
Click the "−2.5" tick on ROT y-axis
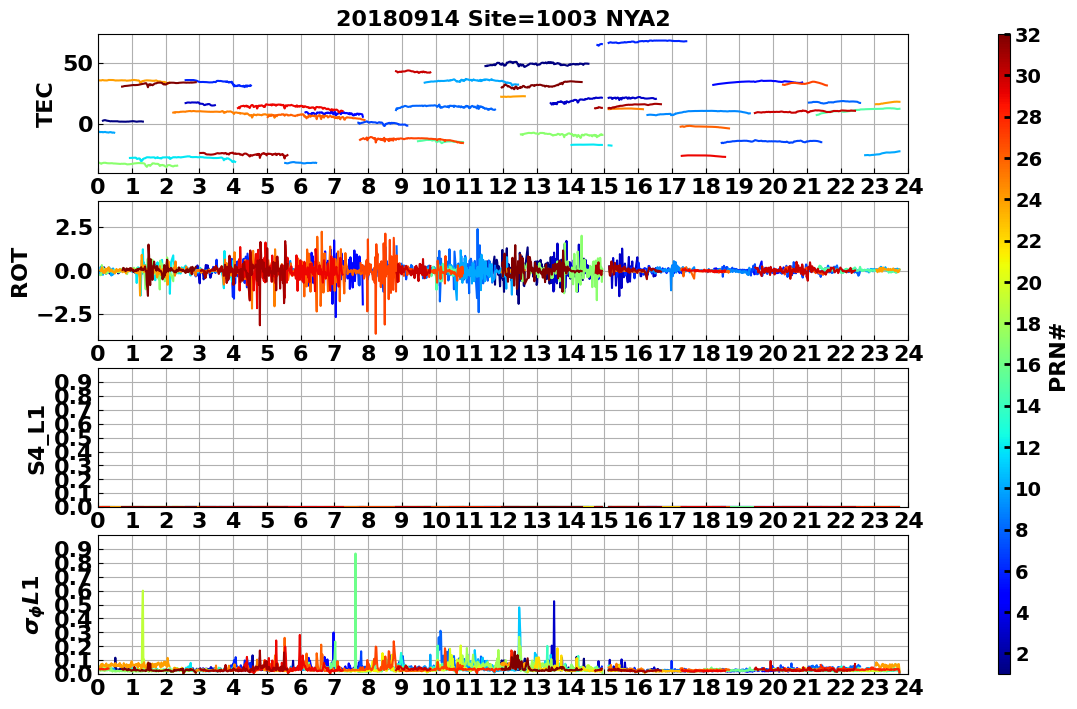click(x=65, y=315)
